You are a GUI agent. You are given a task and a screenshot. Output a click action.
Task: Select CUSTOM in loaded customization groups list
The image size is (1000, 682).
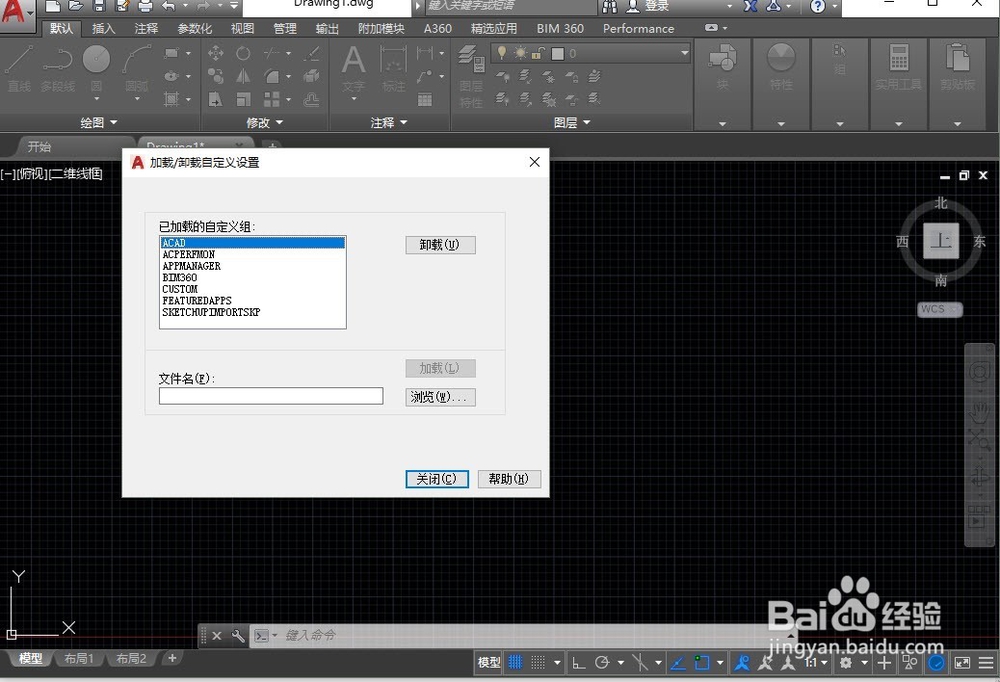click(253, 289)
